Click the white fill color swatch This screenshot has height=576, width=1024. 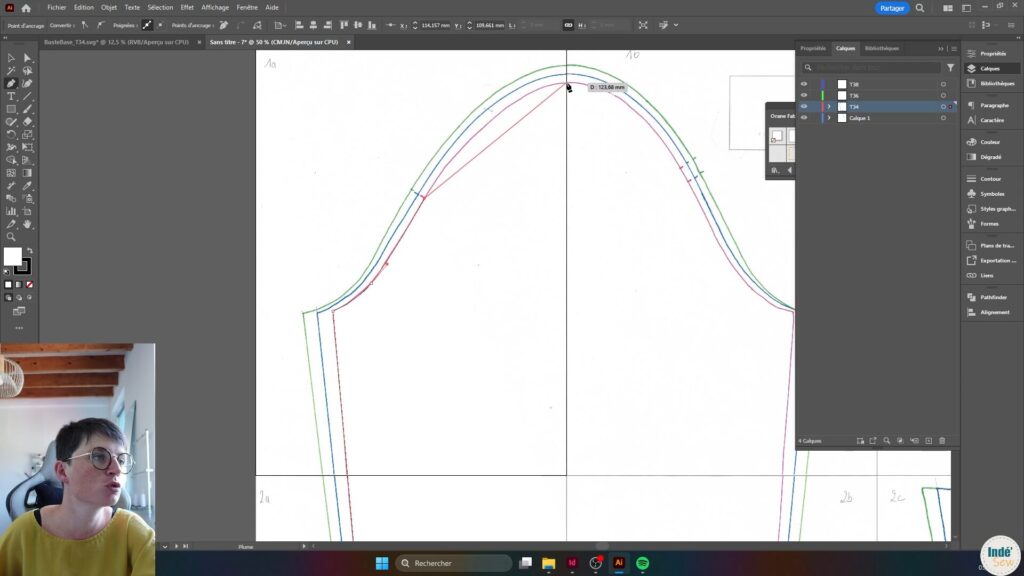coord(12,257)
